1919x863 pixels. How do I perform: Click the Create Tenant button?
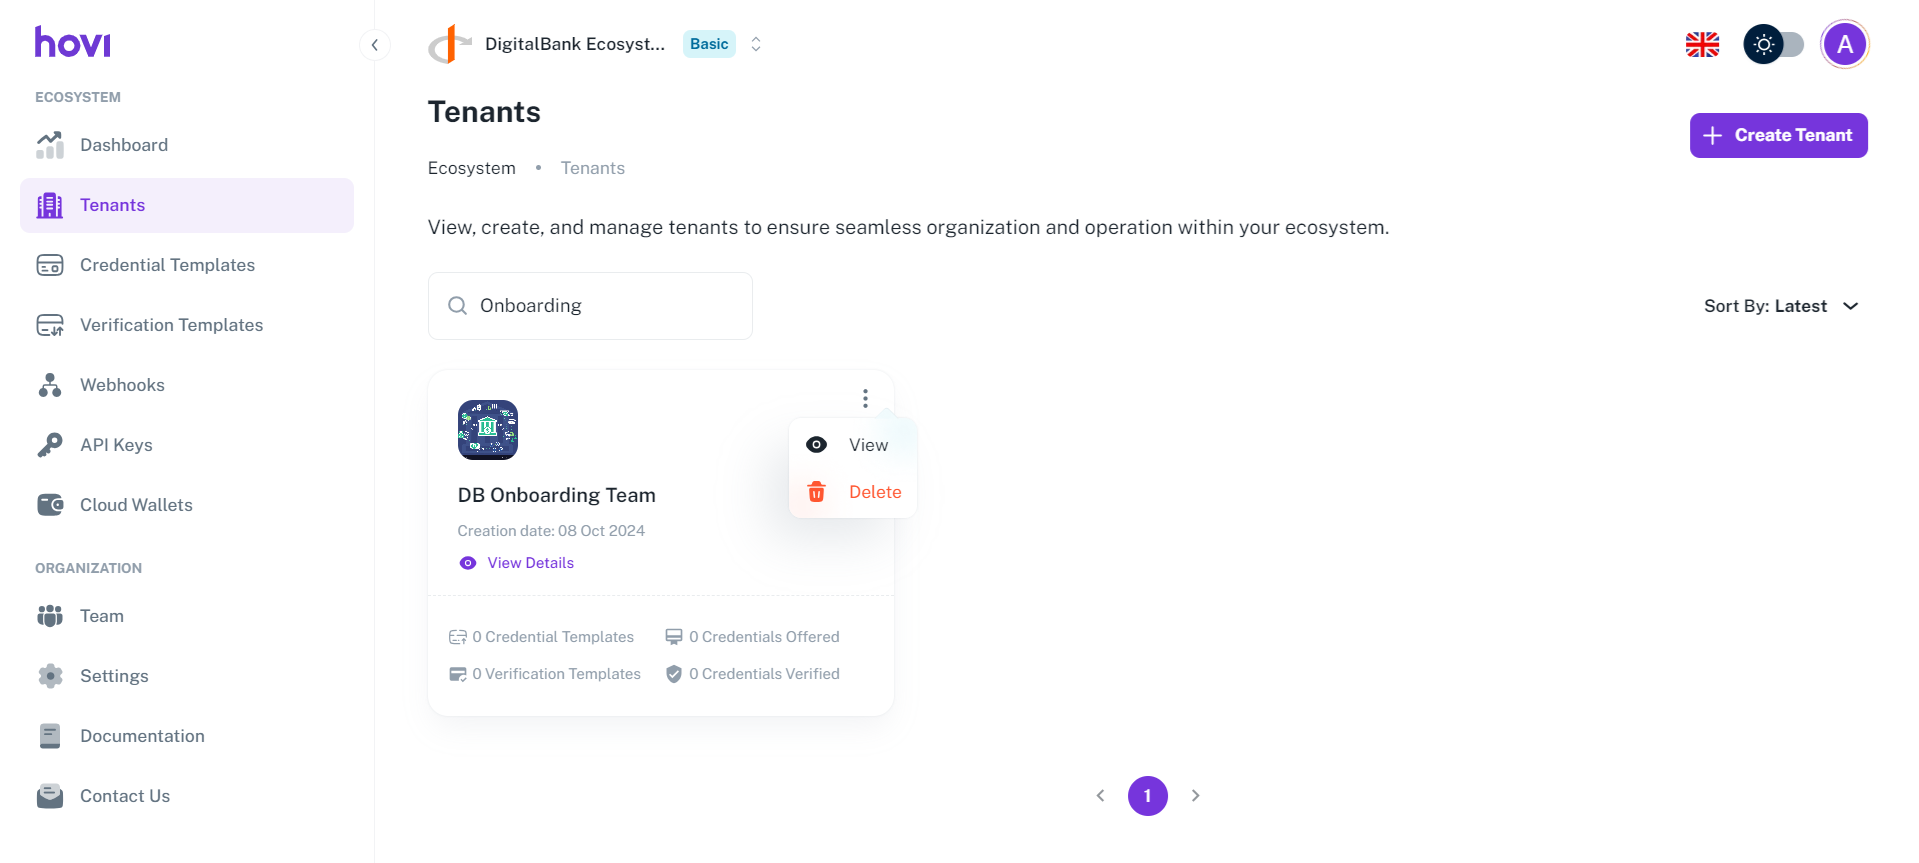[x=1778, y=135]
